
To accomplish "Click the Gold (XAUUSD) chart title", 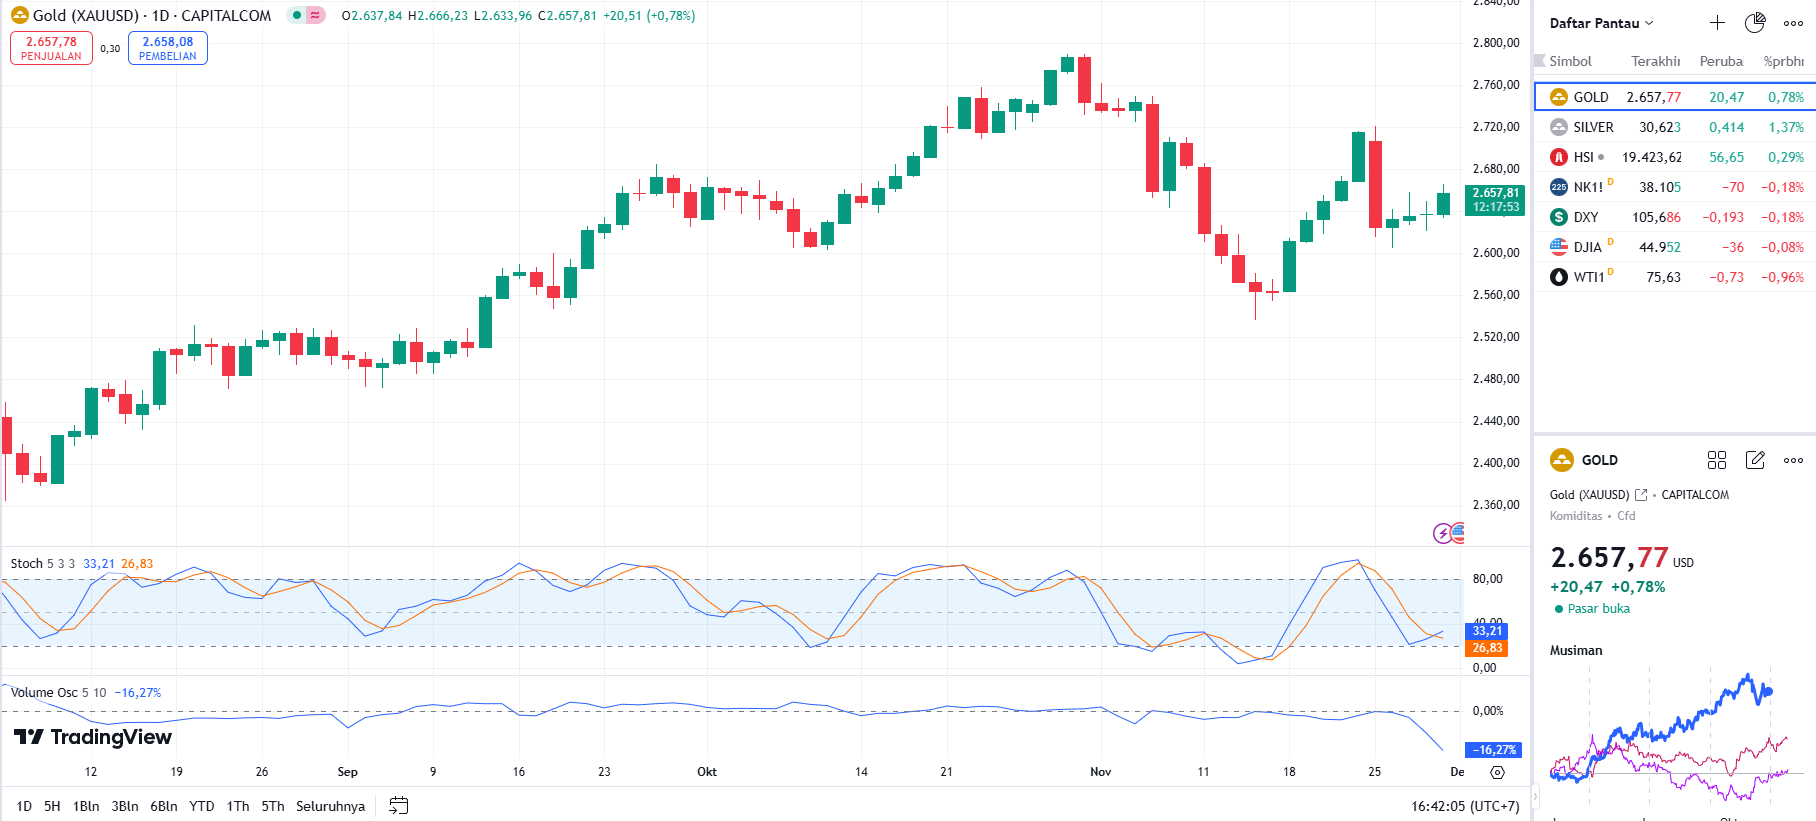I will tap(152, 15).
